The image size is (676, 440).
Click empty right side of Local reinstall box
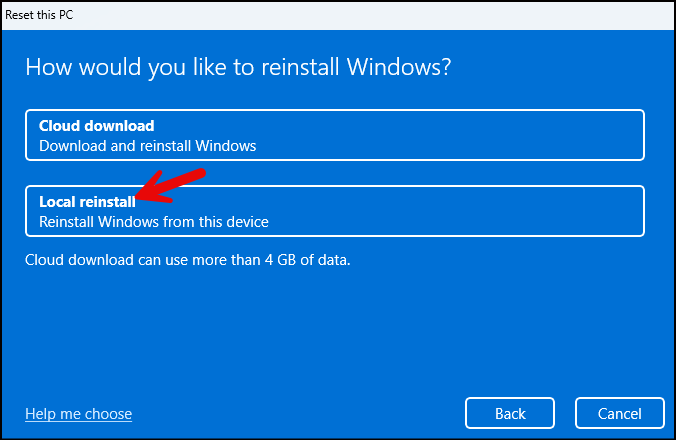tap(474, 211)
